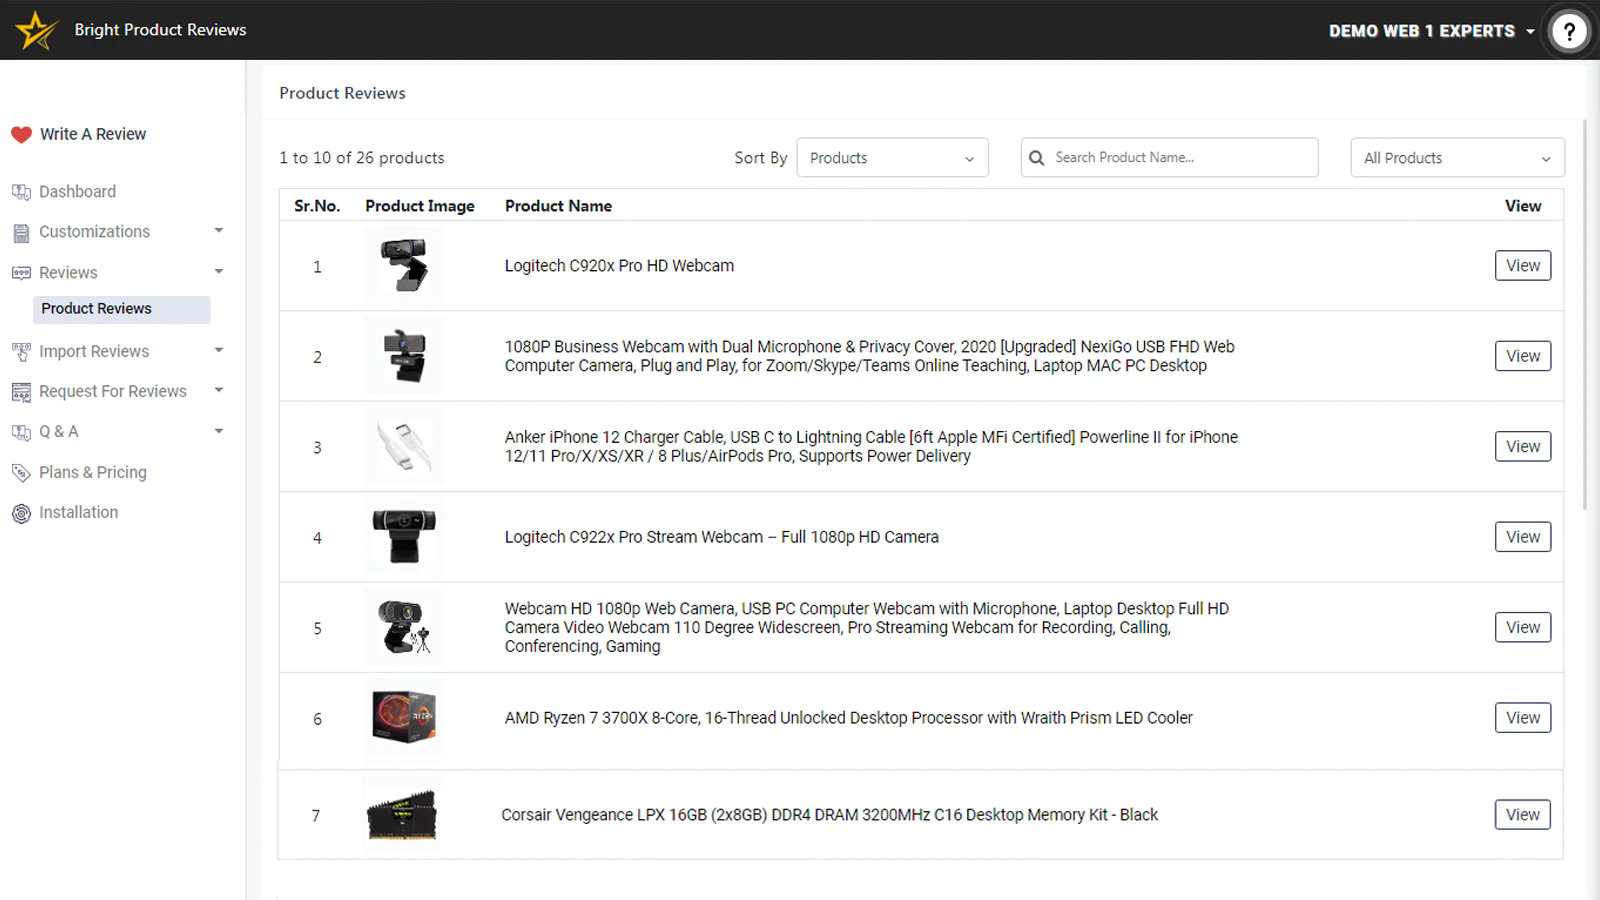This screenshot has width=1600, height=900.
Task: Click the Product Name column header
Action: tap(558, 206)
